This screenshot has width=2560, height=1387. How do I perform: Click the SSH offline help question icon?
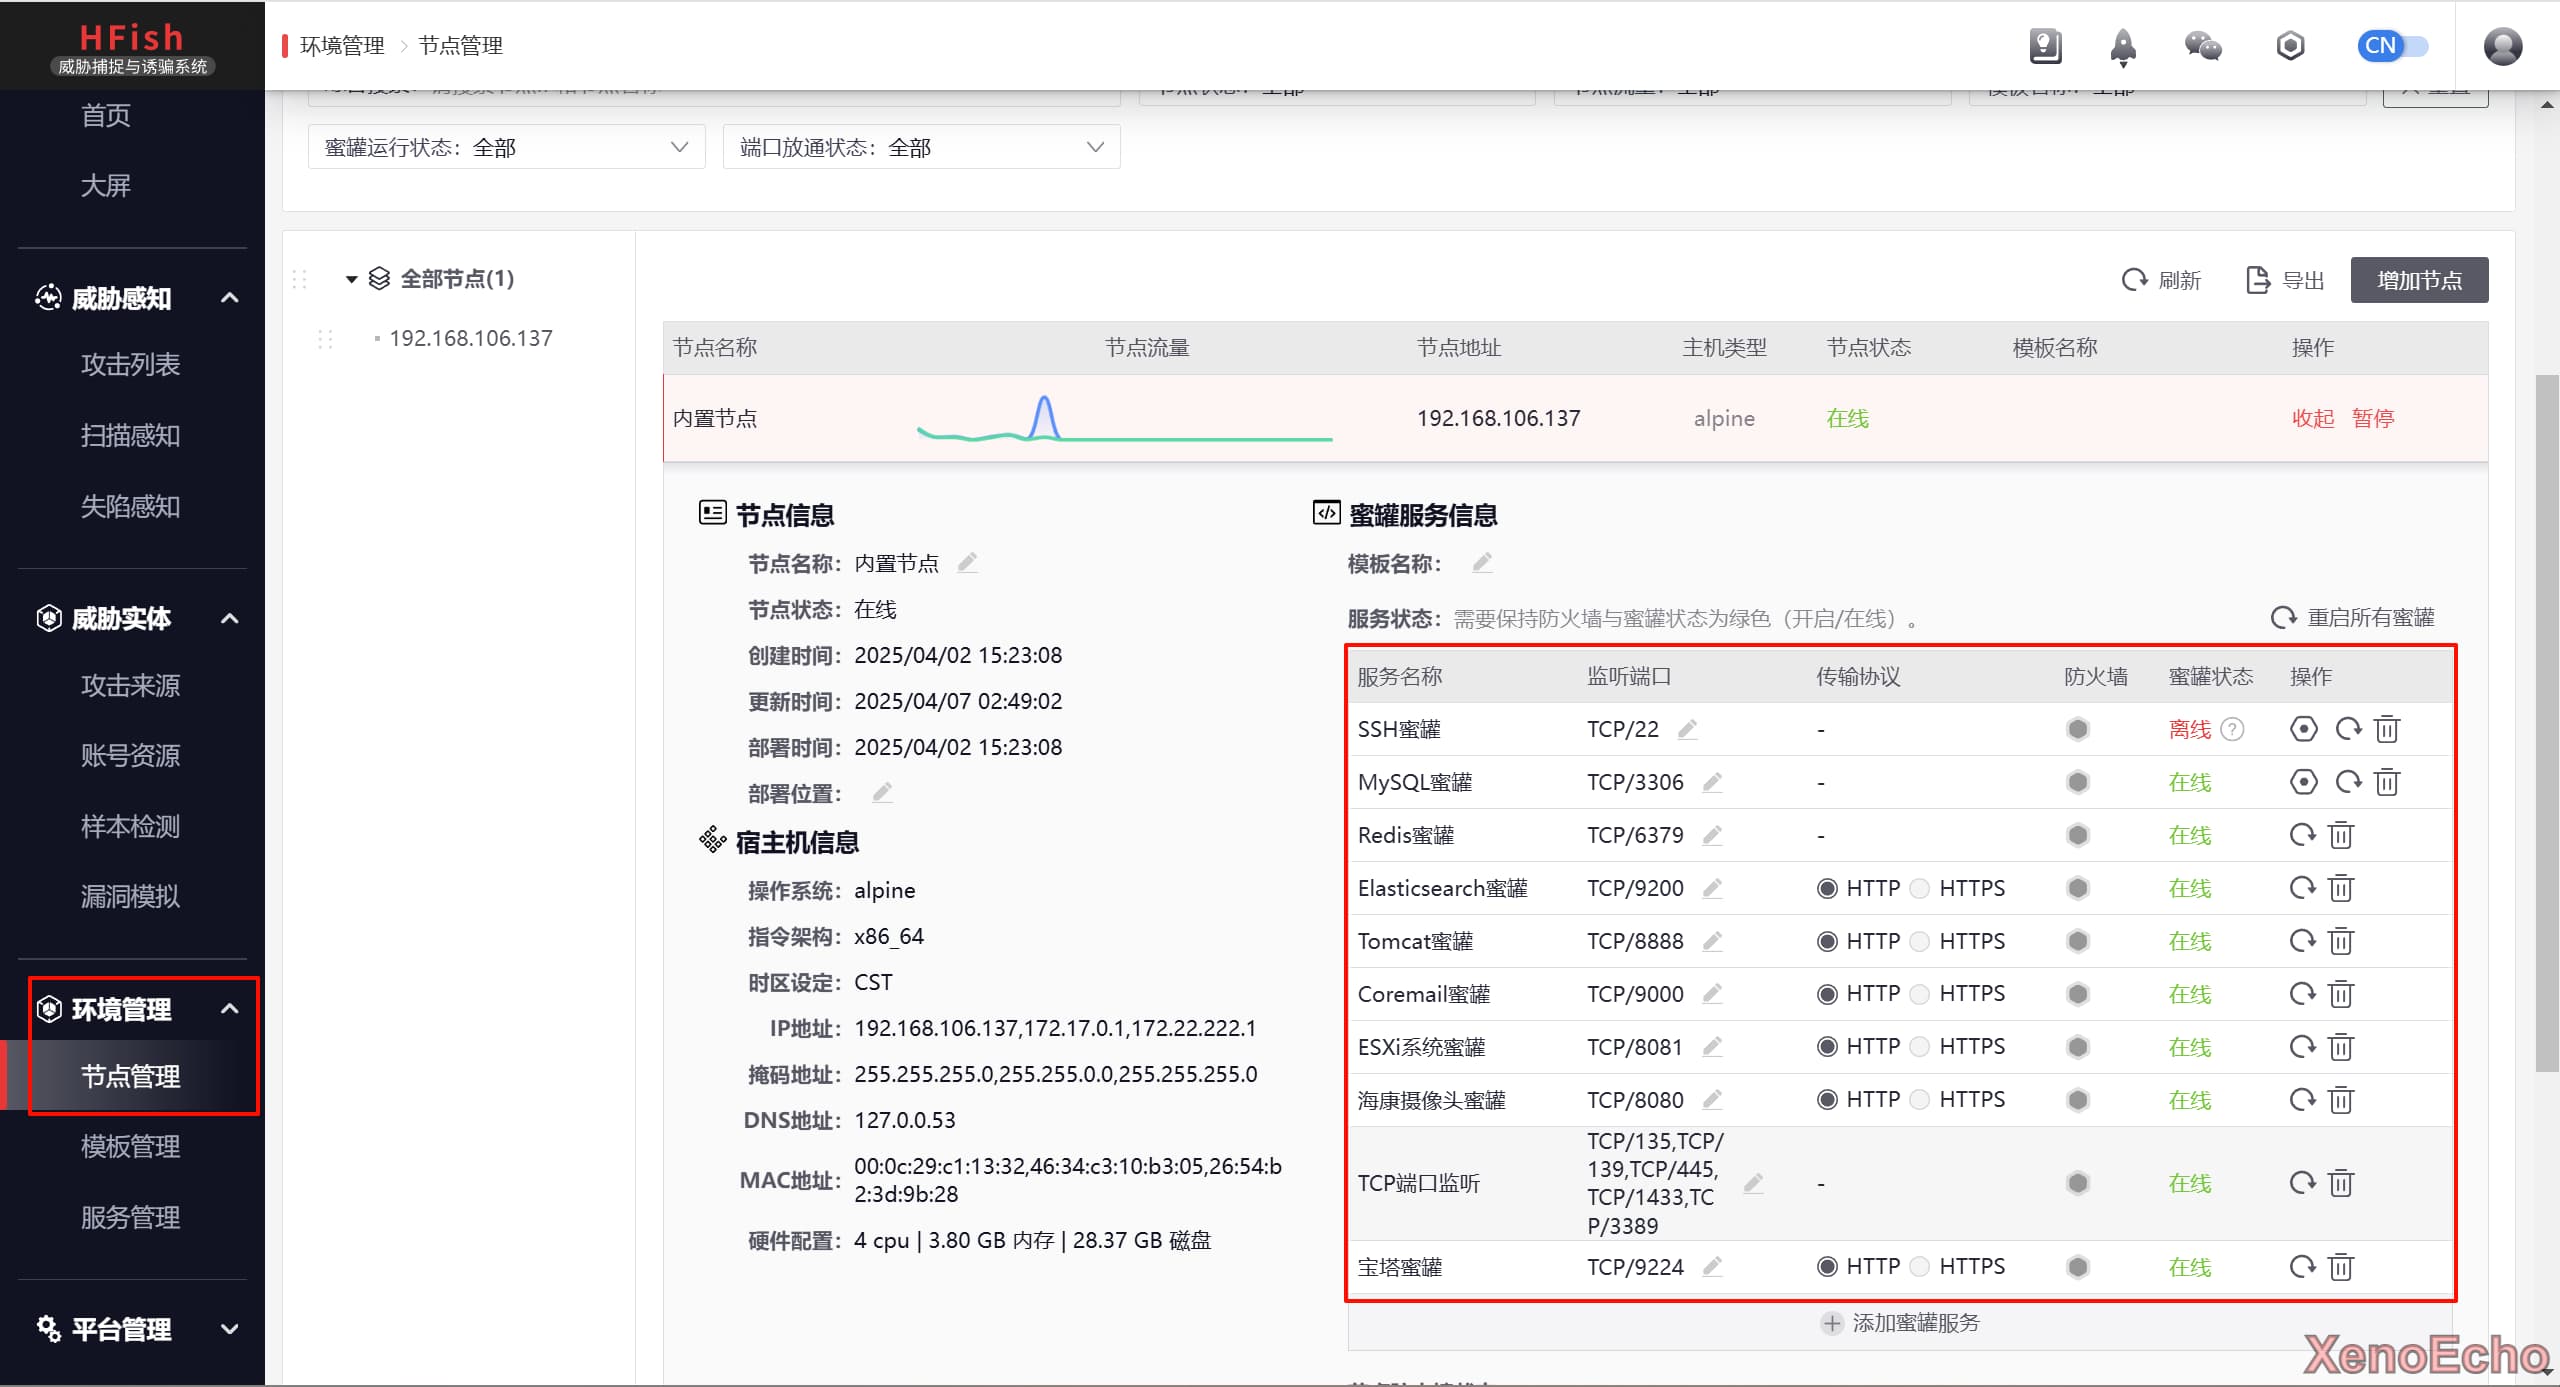tap(2232, 729)
